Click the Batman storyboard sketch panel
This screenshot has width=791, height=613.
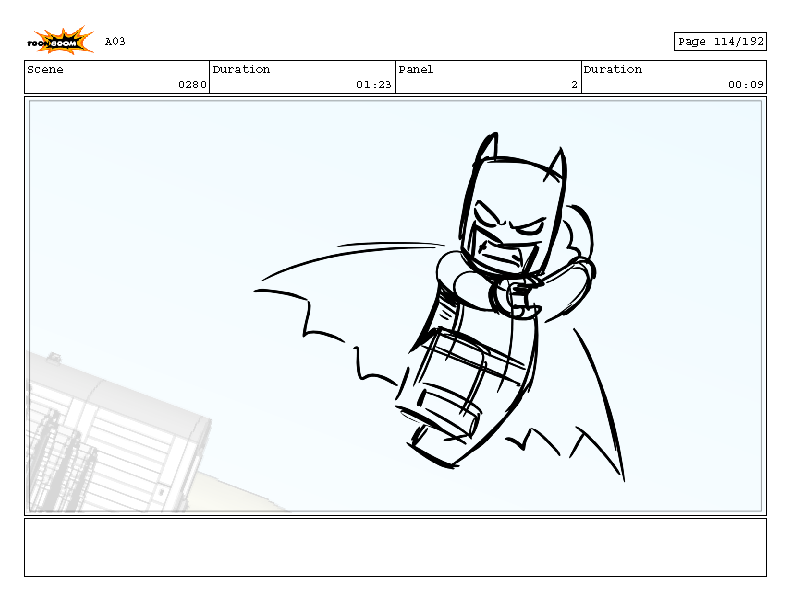click(396, 306)
